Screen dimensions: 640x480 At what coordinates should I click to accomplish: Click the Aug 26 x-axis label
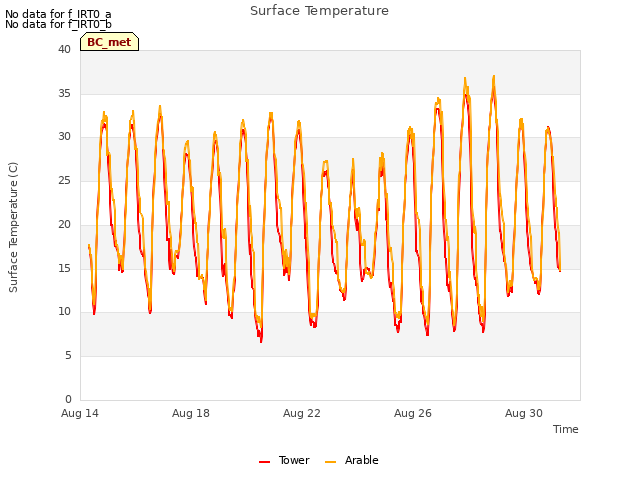click(x=413, y=413)
